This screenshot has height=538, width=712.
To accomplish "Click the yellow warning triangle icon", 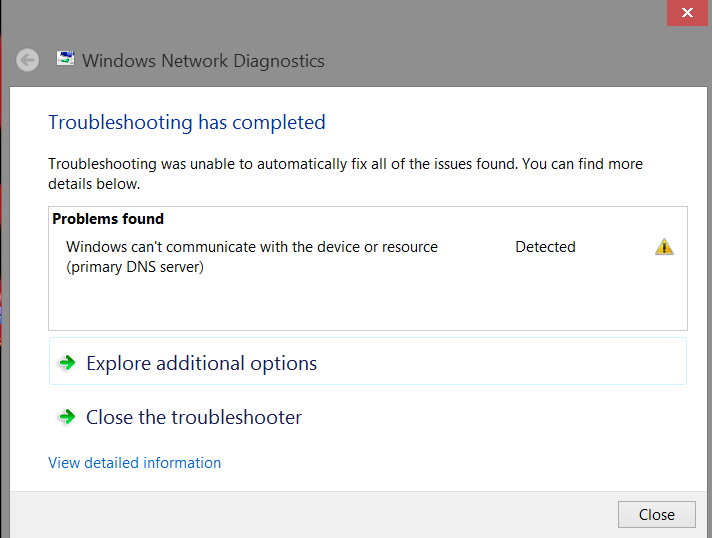I will (664, 247).
